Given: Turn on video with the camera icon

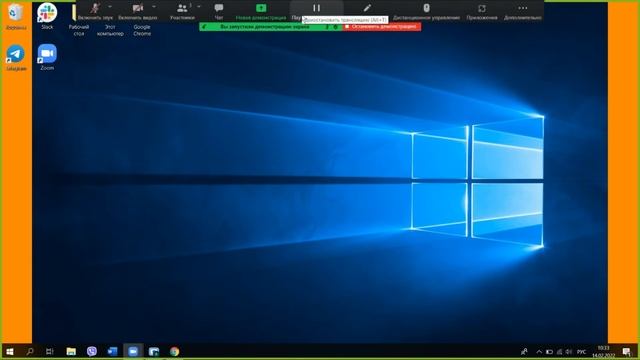Looking at the screenshot, I should (138, 8).
